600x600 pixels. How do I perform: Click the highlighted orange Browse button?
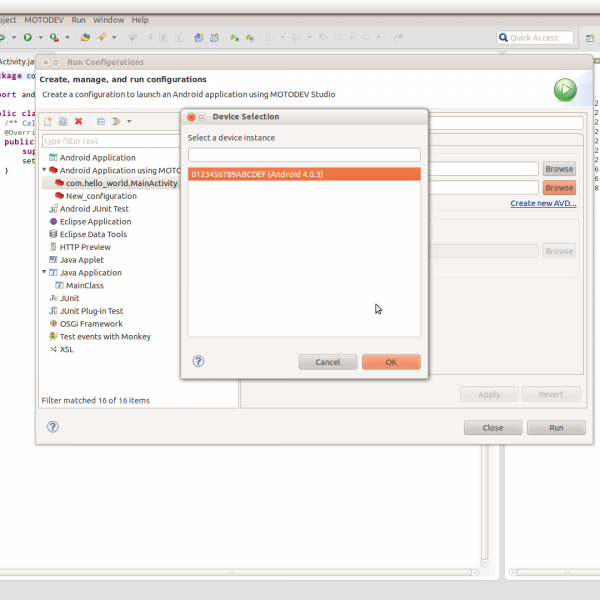[559, 188]
